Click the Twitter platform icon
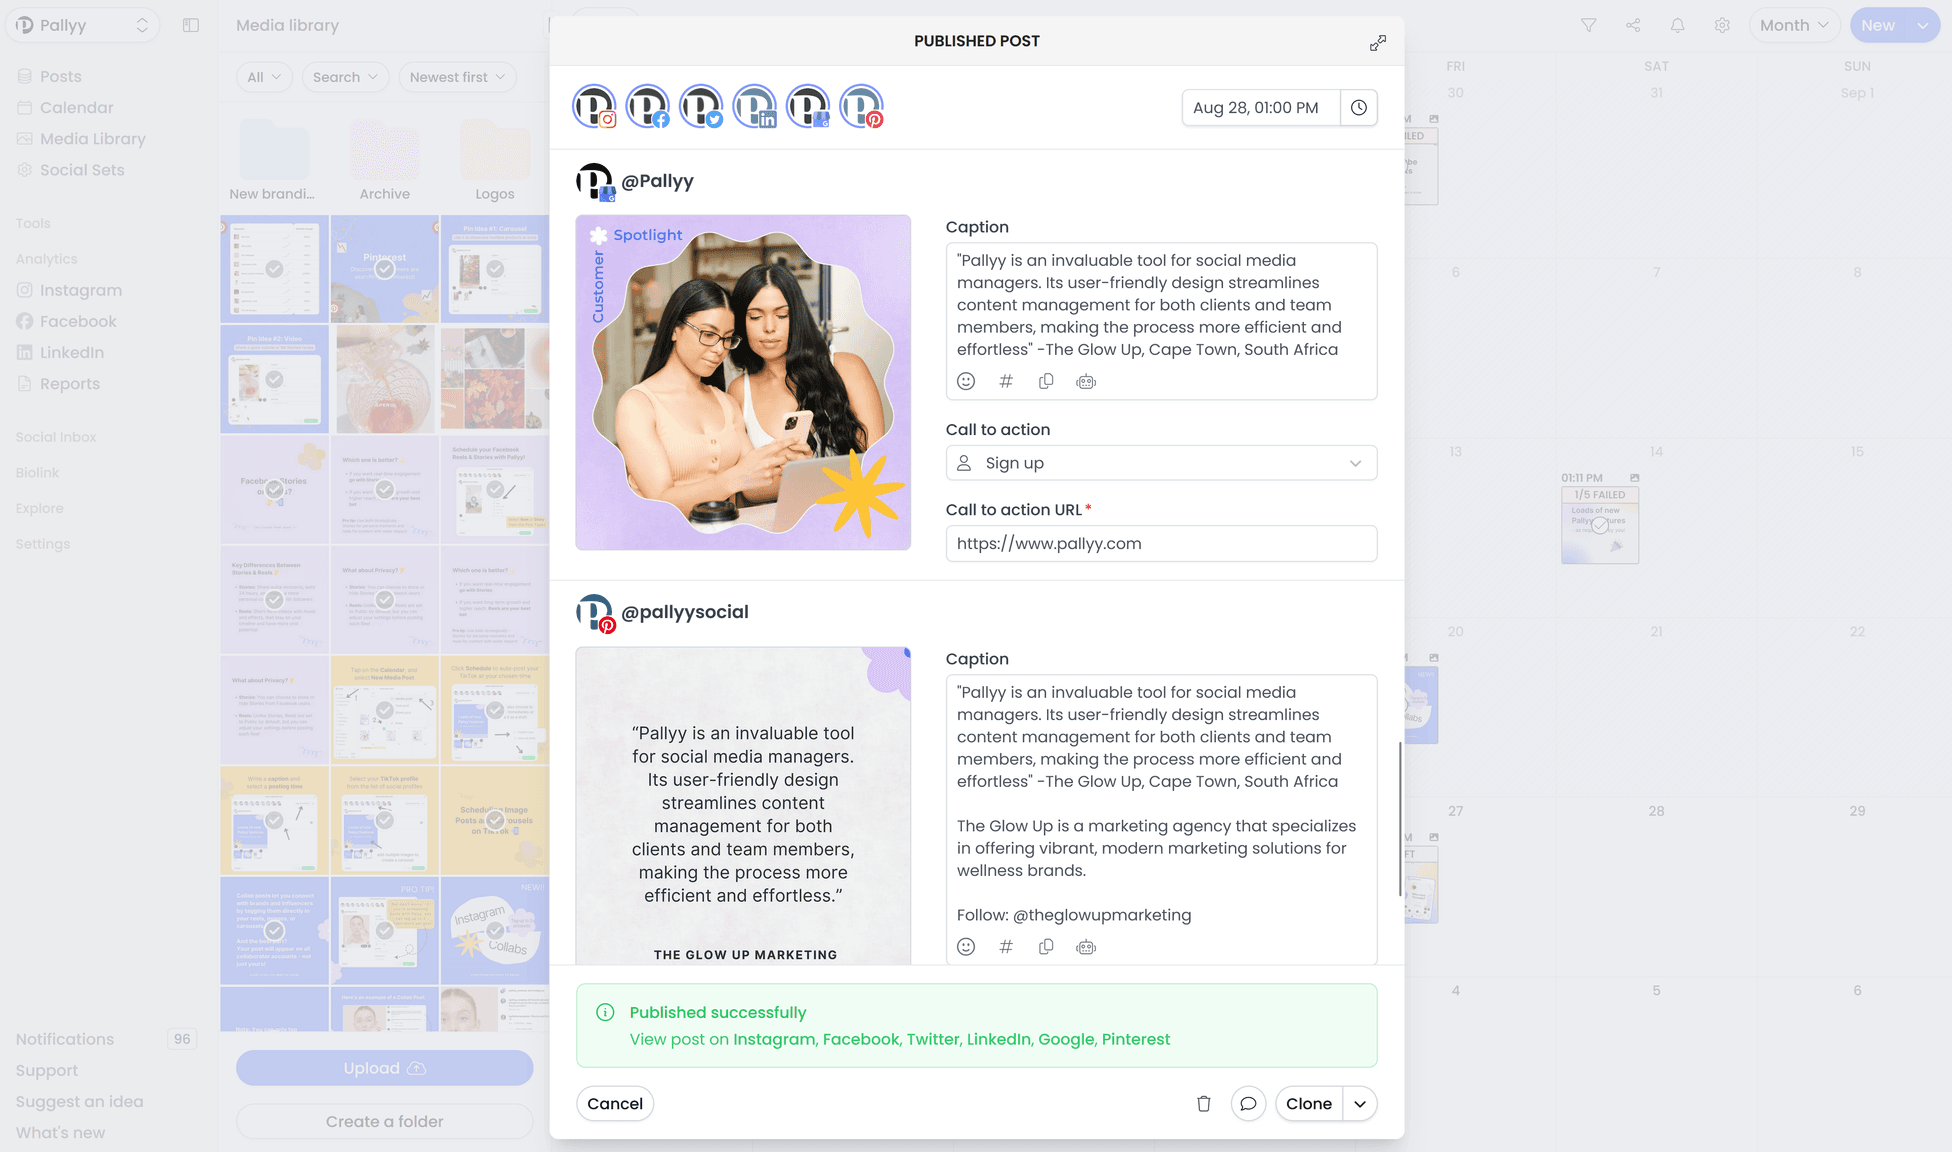1952x1152 pixels. pyautogui.click(x=700, y=107)
